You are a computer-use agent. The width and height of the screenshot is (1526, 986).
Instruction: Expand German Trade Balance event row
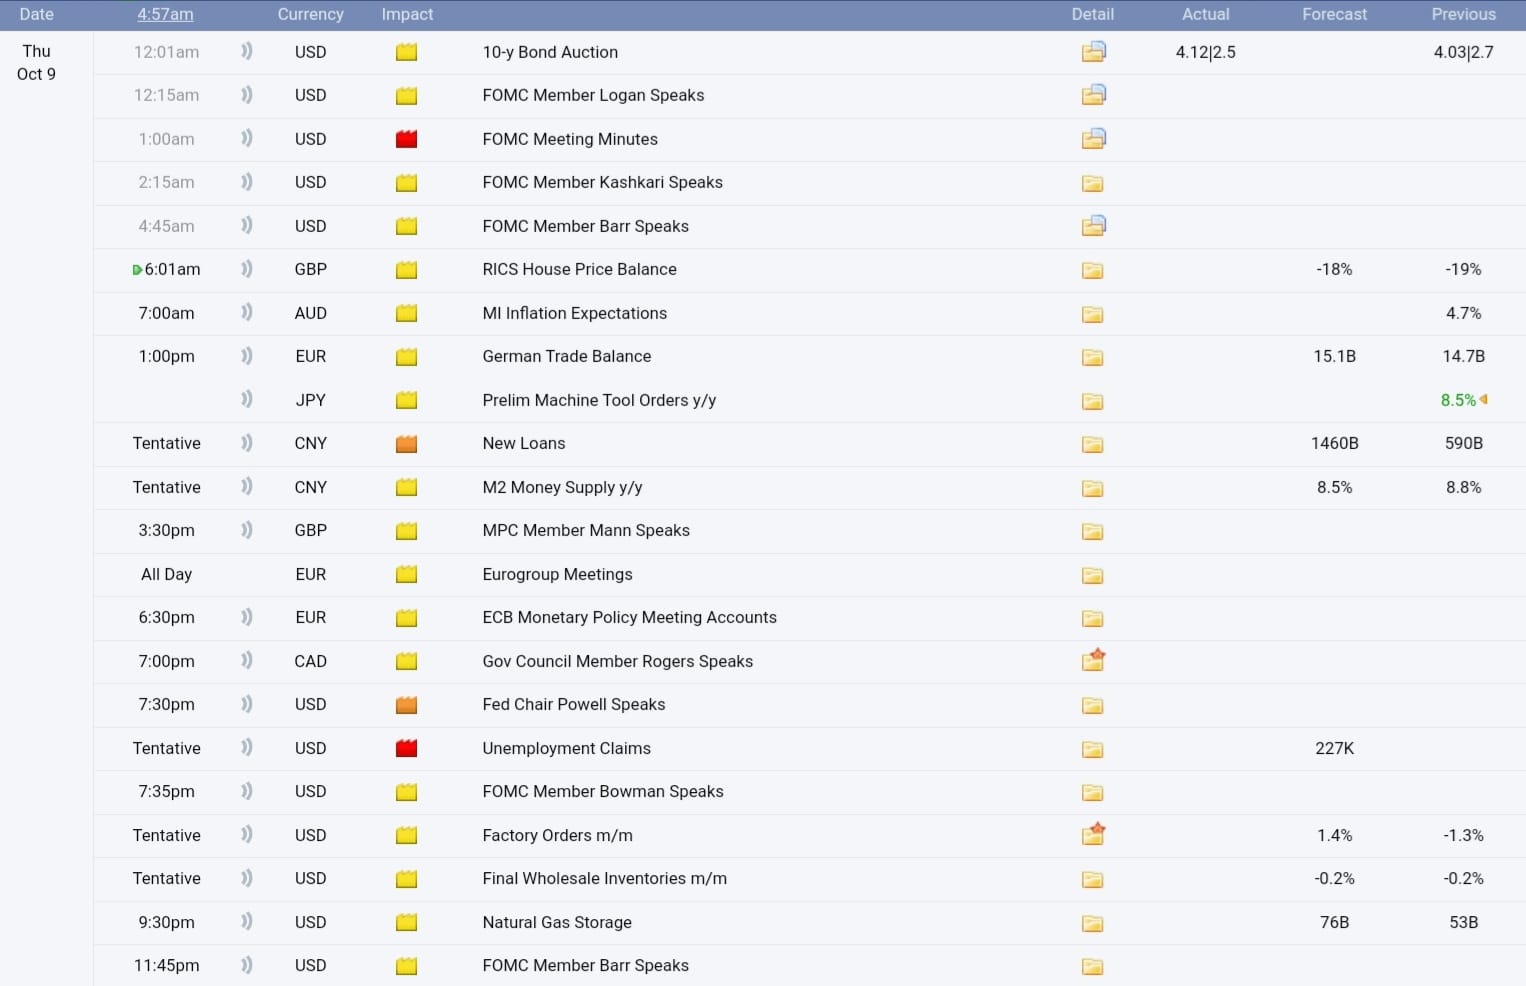pyautogui.click(x=566, y=356)
